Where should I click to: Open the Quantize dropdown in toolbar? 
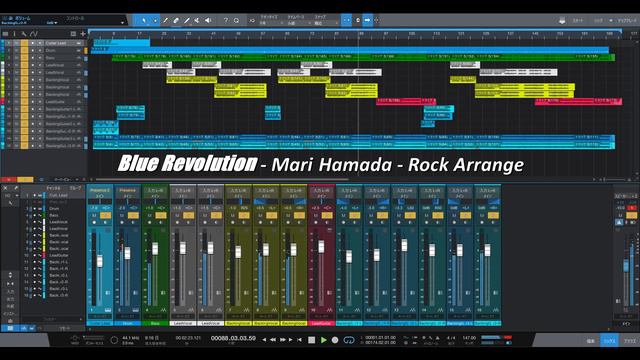coord(271,23)
